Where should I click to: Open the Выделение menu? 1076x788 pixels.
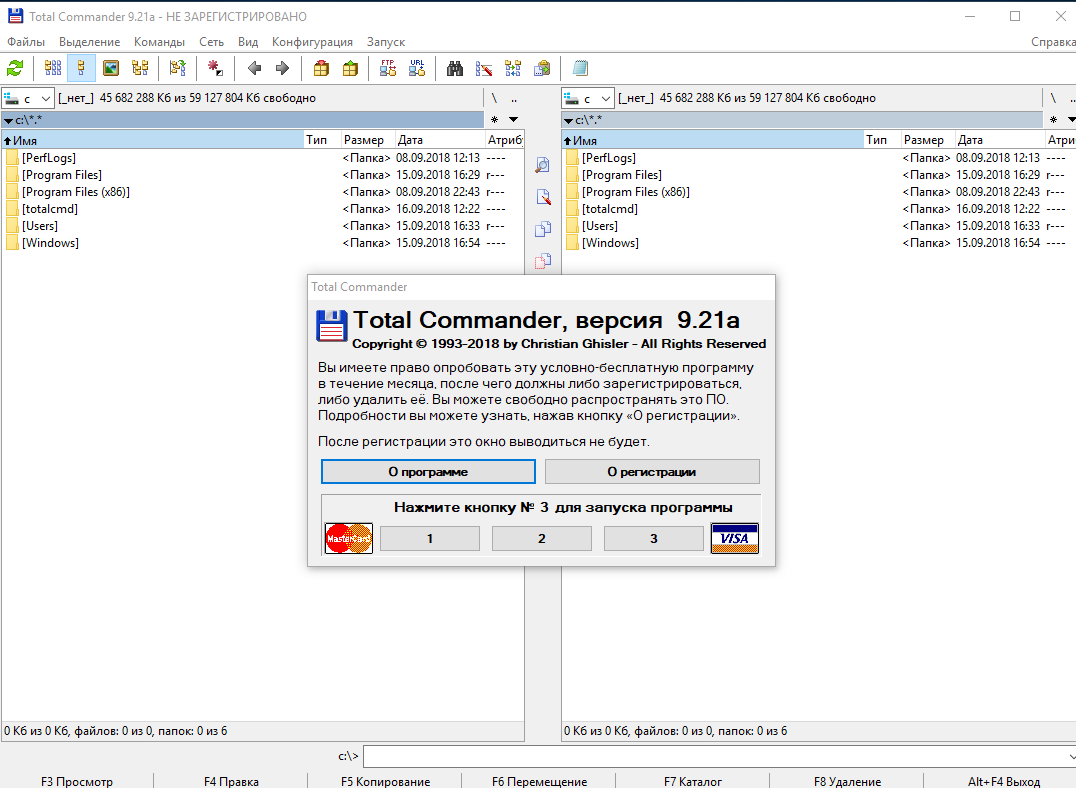pos(89,42)
